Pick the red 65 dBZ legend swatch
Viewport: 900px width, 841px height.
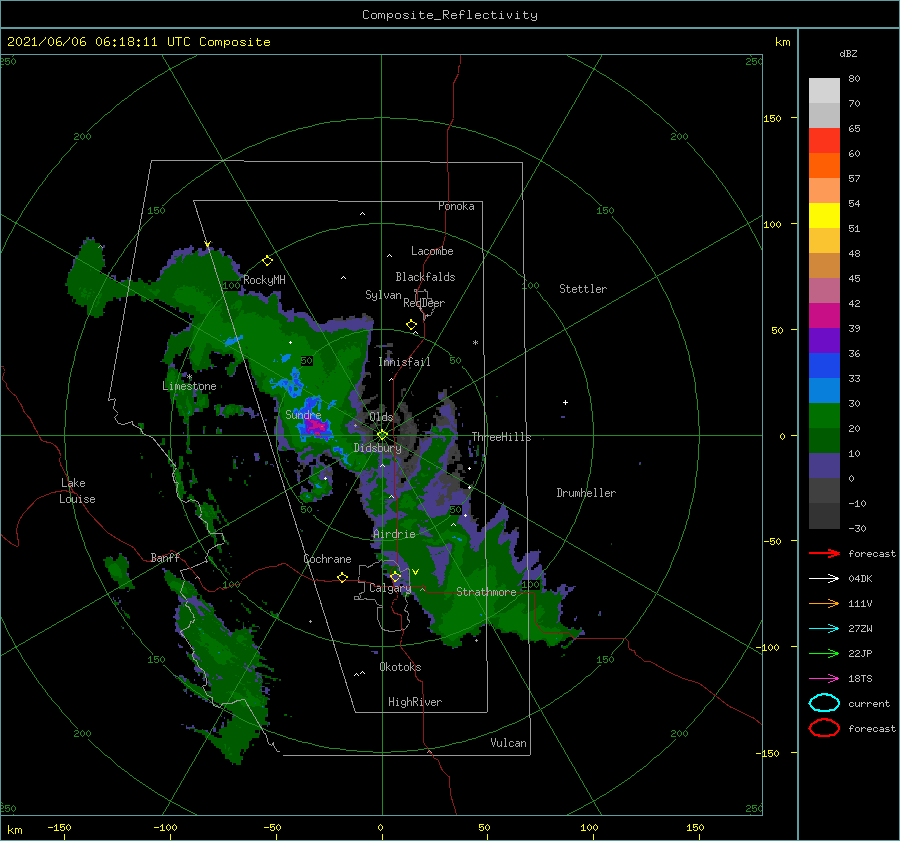click(824, 140)
